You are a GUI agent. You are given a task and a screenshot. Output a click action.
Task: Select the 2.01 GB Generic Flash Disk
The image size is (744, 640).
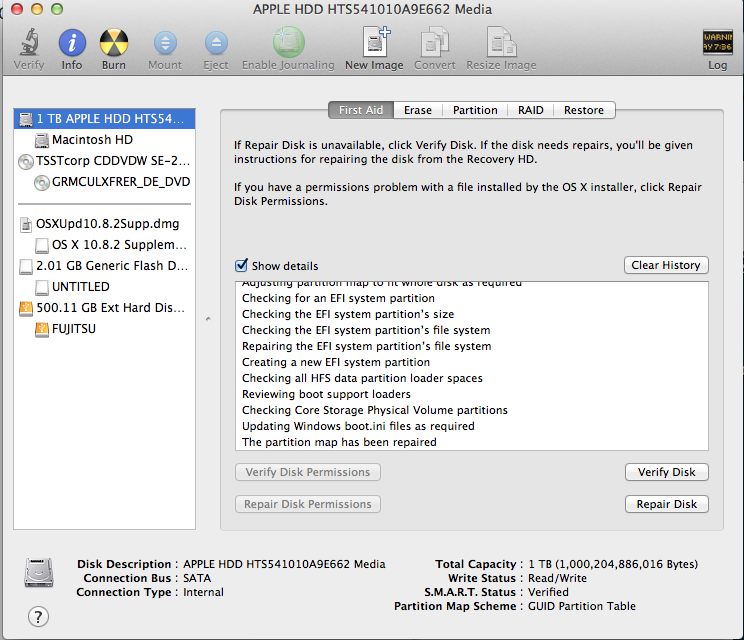click(104, 266)
